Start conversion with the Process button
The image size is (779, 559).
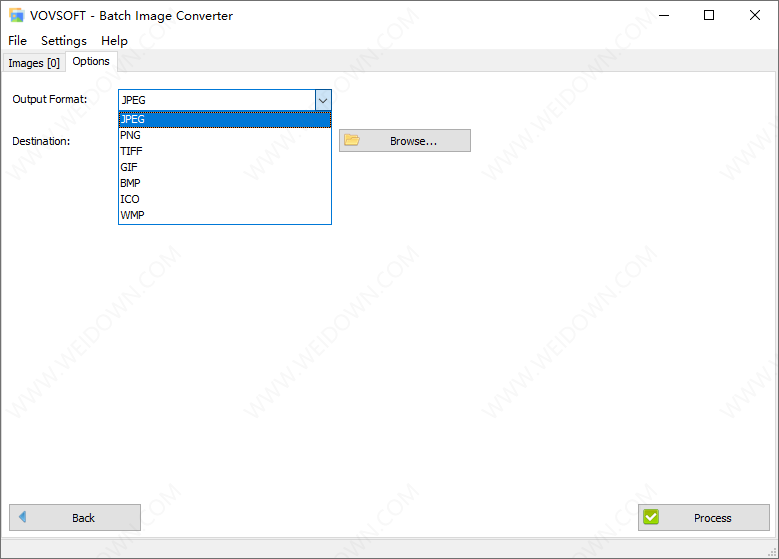(704, 518)
